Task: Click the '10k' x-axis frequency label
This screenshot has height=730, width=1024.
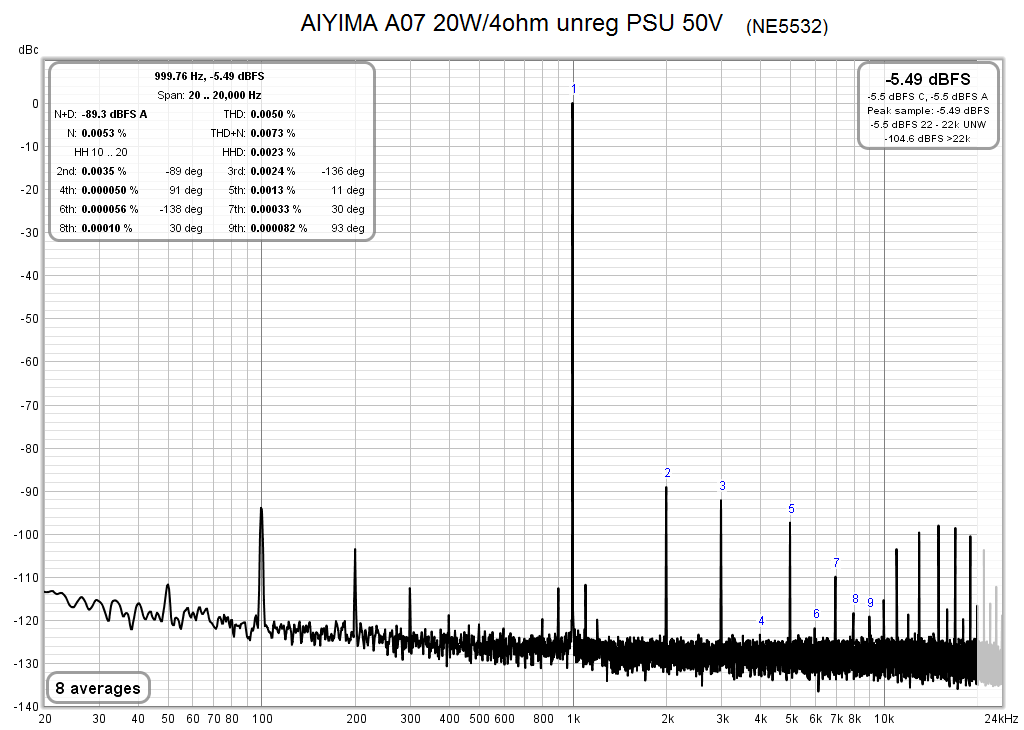Action: [x=884, y=719]
